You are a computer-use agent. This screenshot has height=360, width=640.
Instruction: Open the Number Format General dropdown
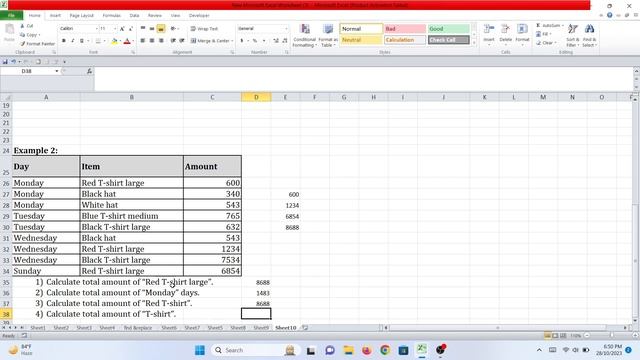[286, 29]
